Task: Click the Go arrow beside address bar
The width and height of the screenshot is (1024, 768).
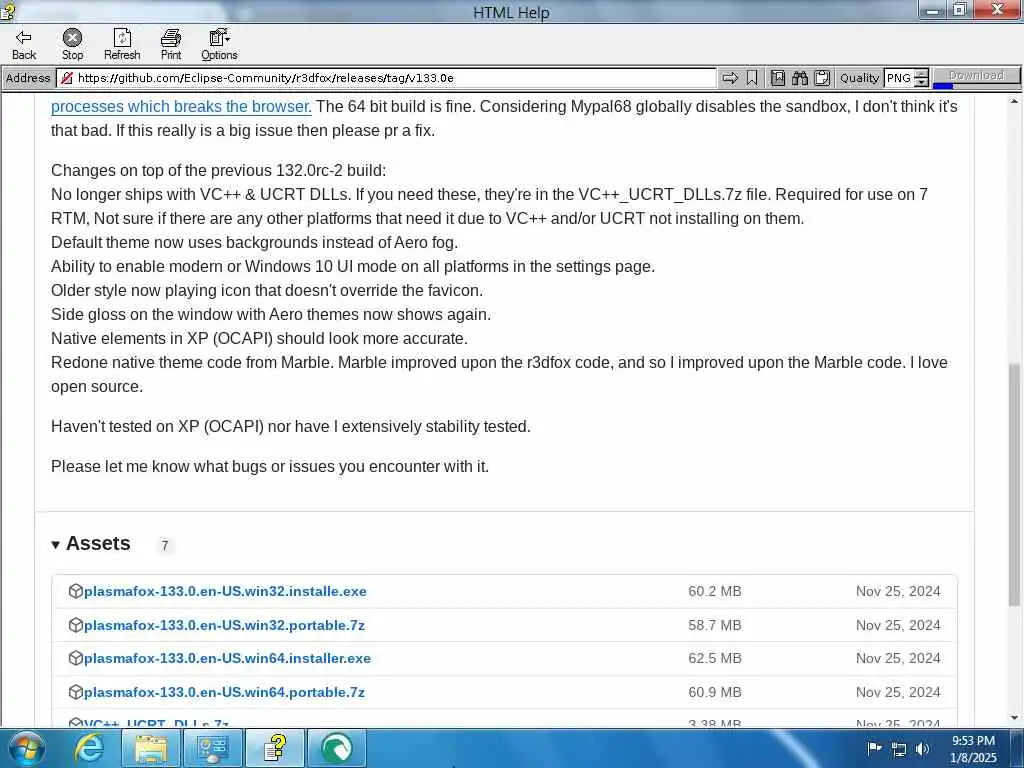Action: coord(730,78)
